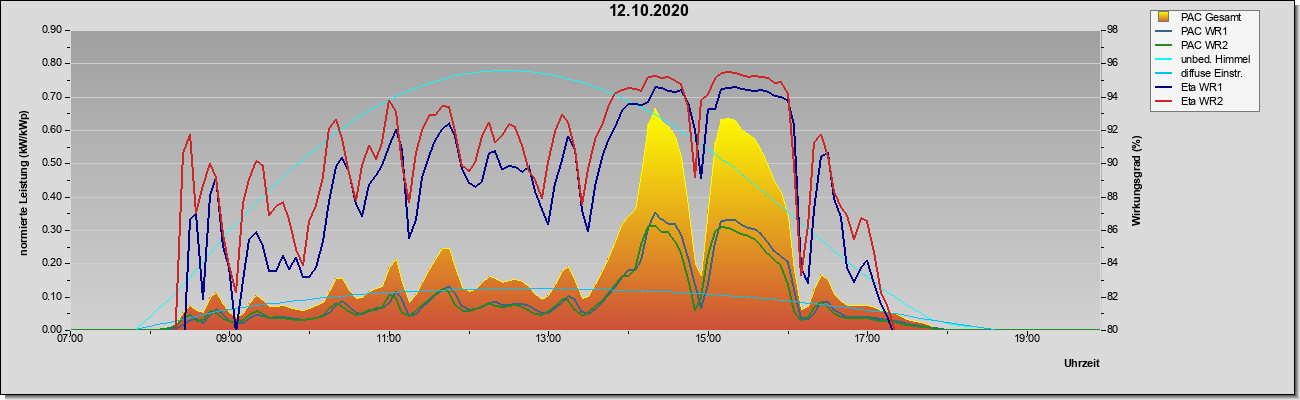Click the Uhrzeit axis title
This screenshot has width=1300, height=400.
(1082, 364)
